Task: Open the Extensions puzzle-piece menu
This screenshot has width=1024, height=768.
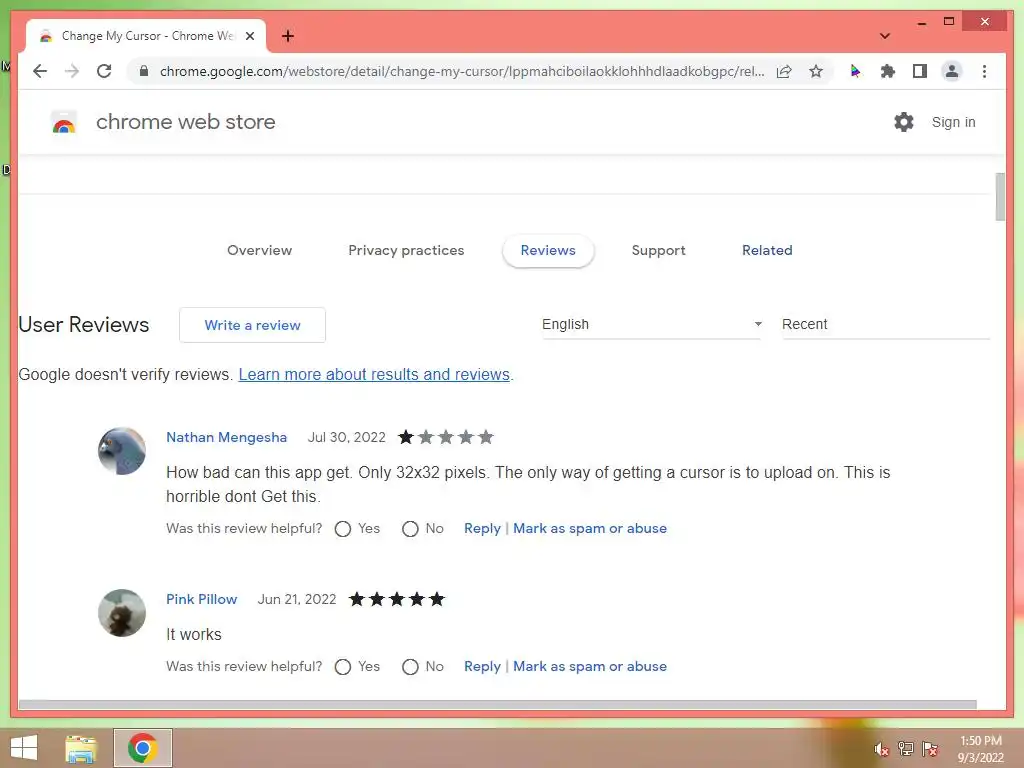Action: point(888,71)
